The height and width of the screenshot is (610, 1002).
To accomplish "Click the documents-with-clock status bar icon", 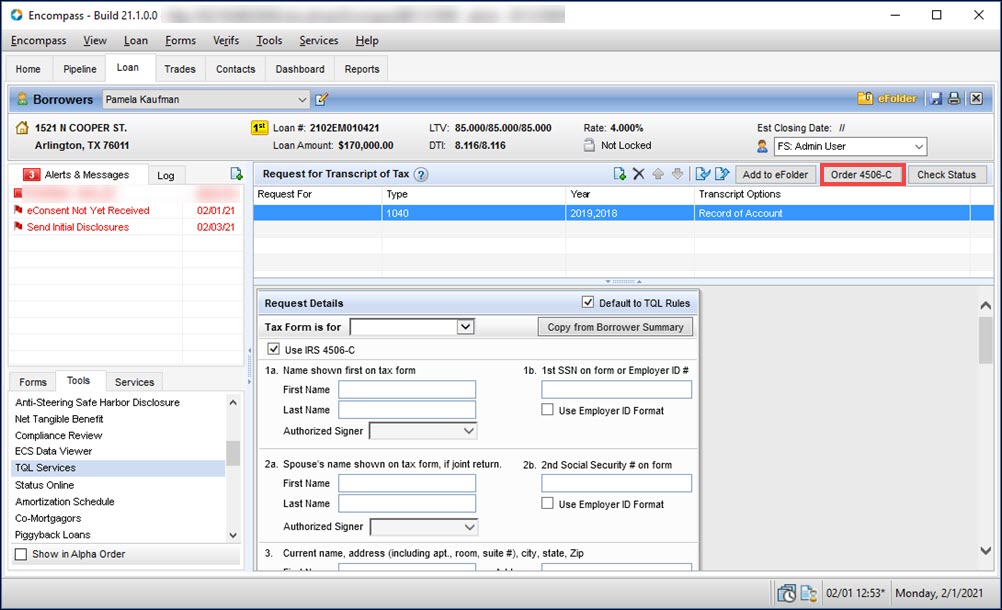I will pyautogui.click(x=787, y=593).
